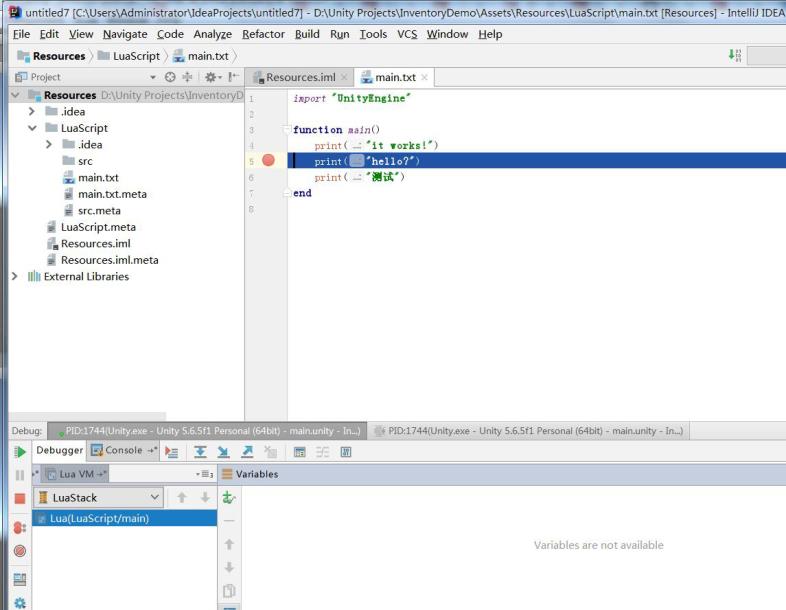Evaluate expression icon in debug toolbar

tap(299, 452)
